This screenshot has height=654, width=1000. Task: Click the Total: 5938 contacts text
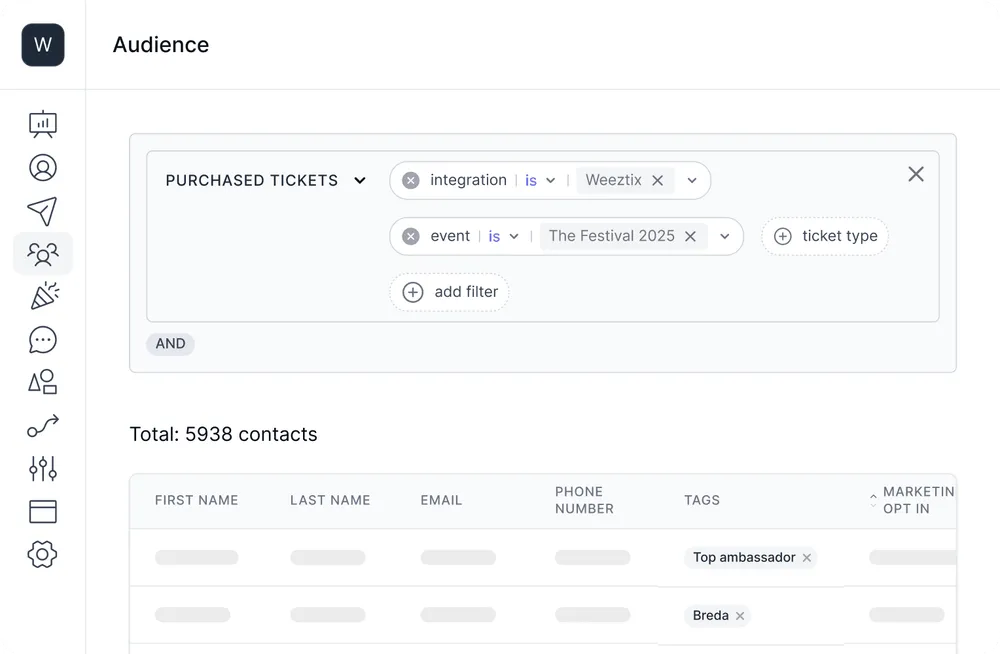[x=223, y=435]
